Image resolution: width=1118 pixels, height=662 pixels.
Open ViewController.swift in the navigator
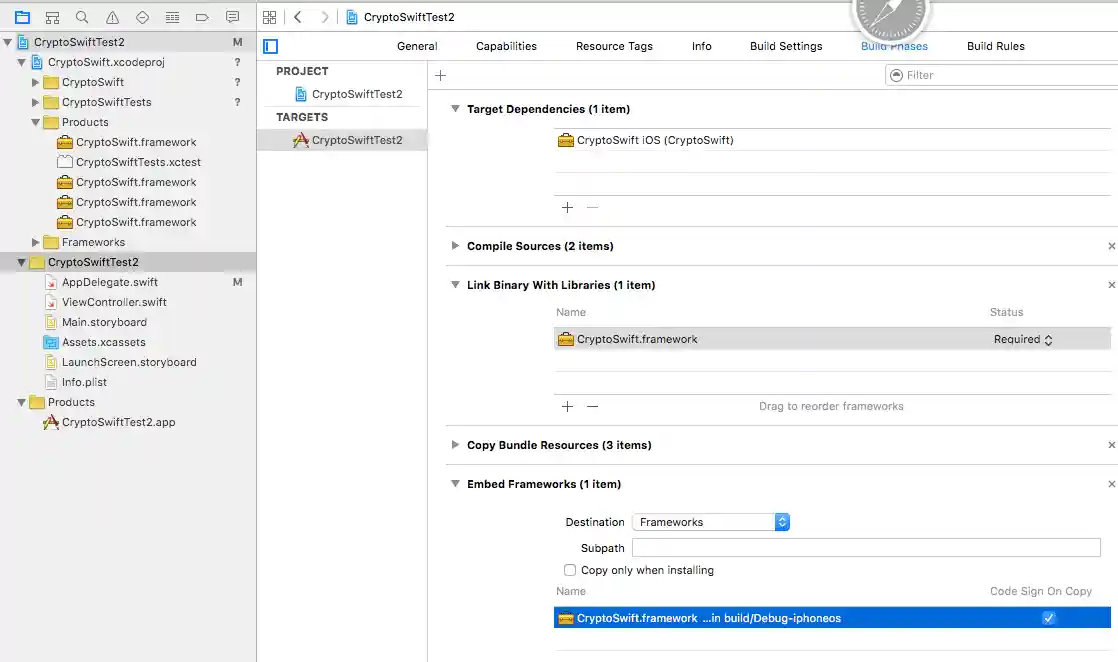pos(114,302)
